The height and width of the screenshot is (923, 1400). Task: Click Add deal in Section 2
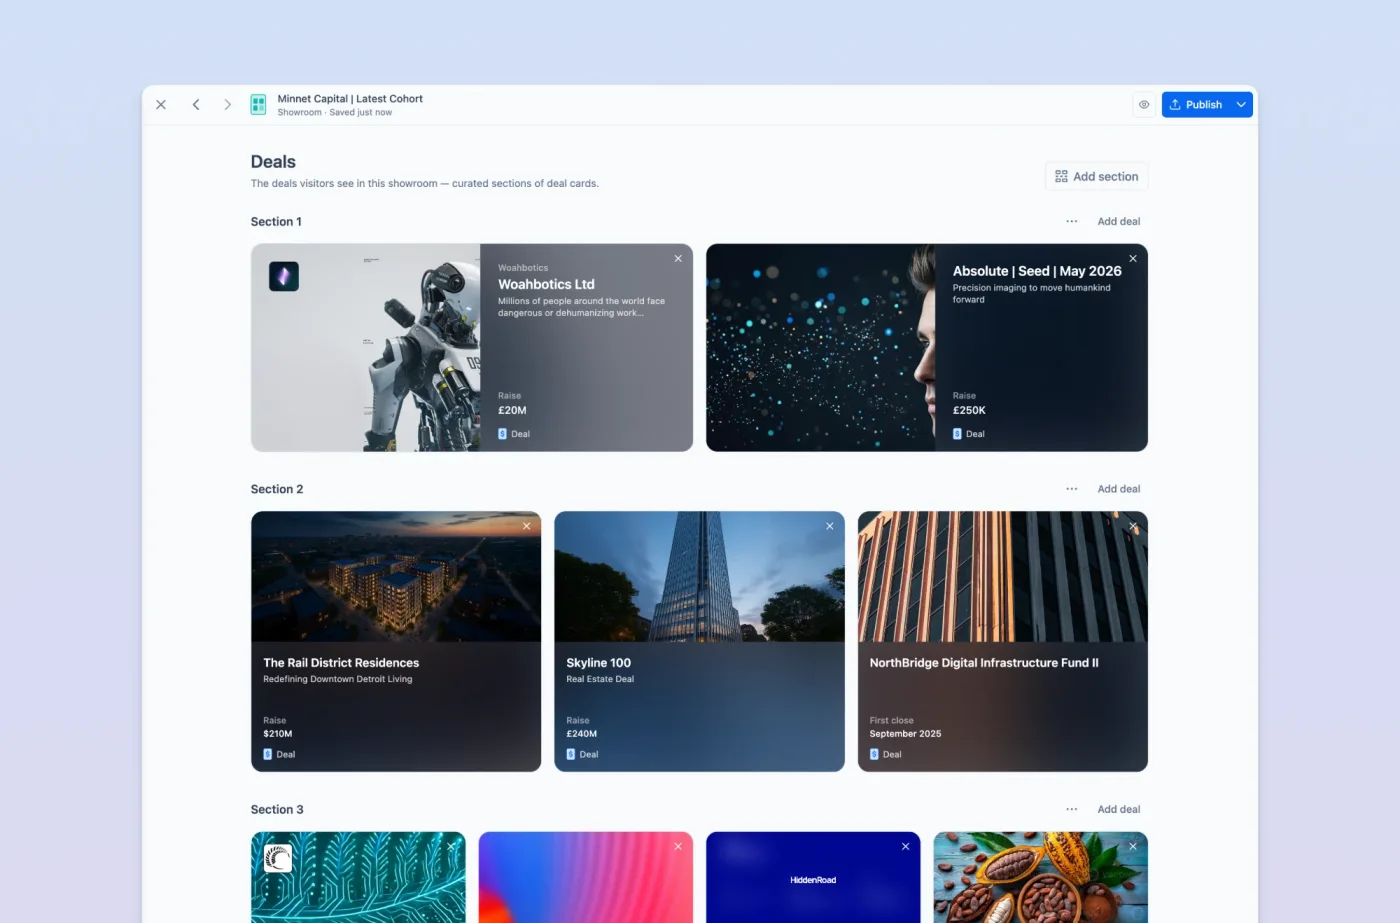(x=1119, y=489)
